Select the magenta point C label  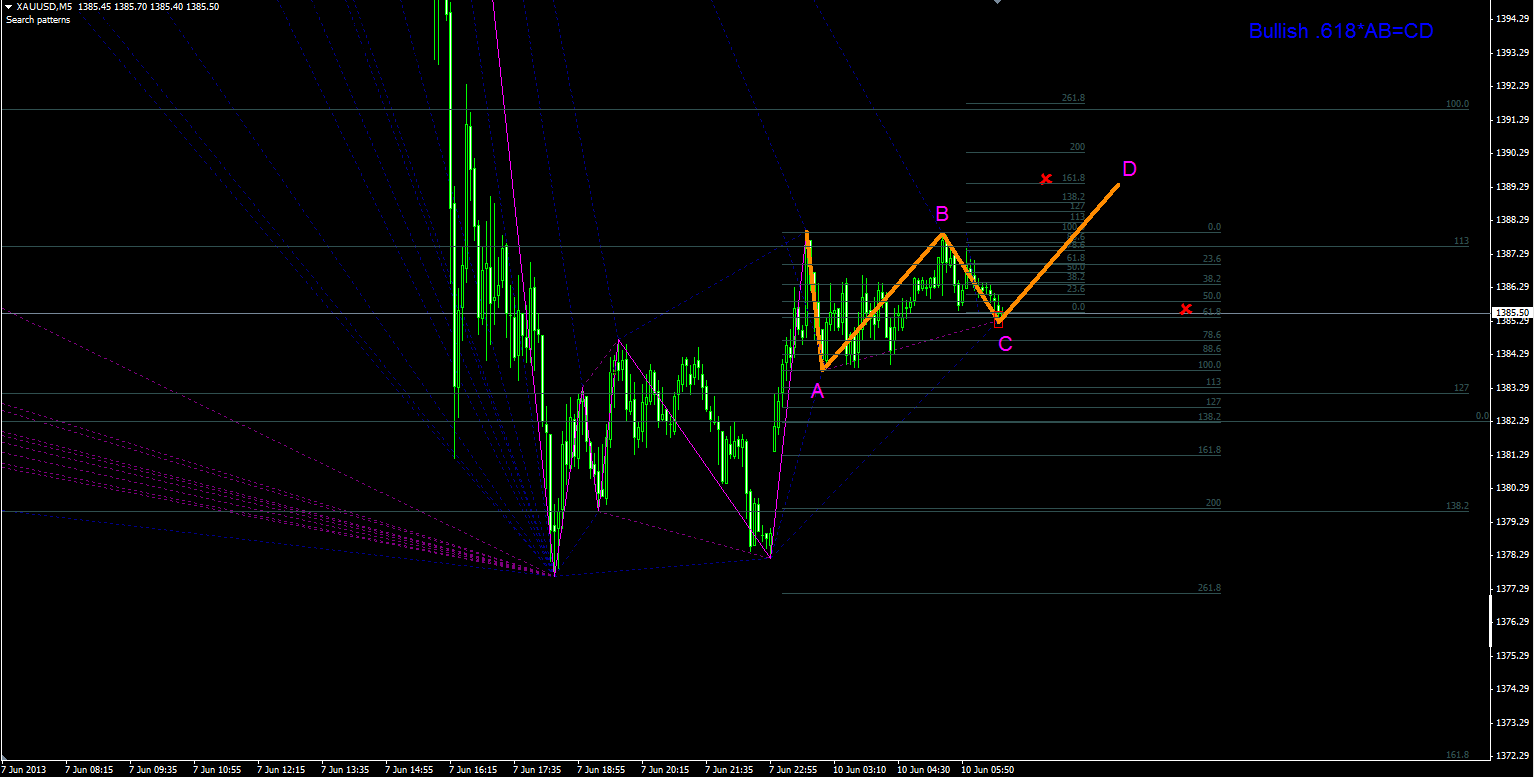(1006, 344)
